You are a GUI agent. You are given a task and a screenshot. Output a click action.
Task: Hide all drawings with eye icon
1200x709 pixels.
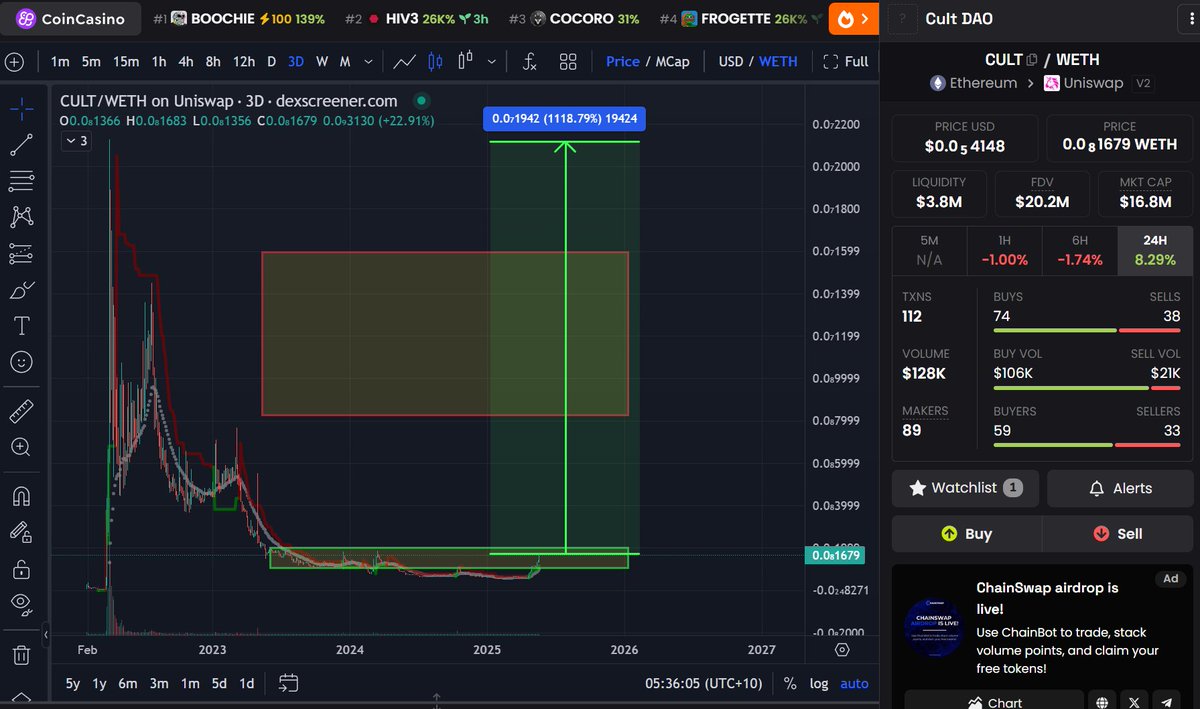(21, 604)
